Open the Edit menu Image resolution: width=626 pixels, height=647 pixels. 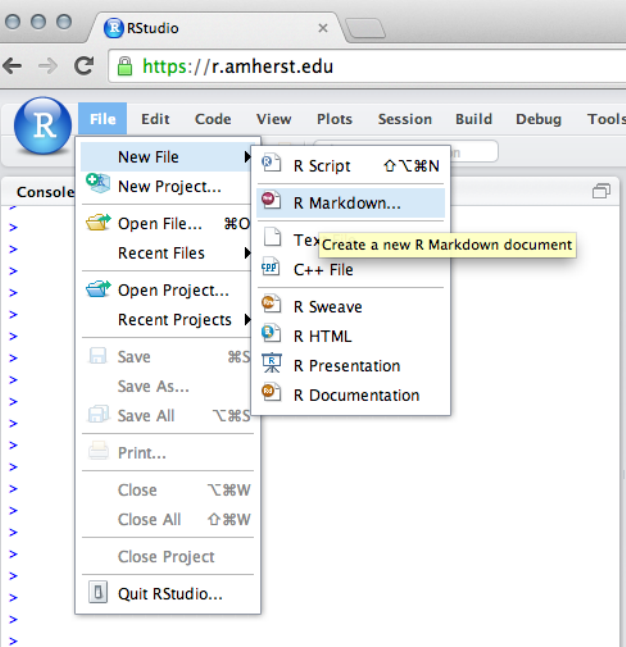(155, 119)
